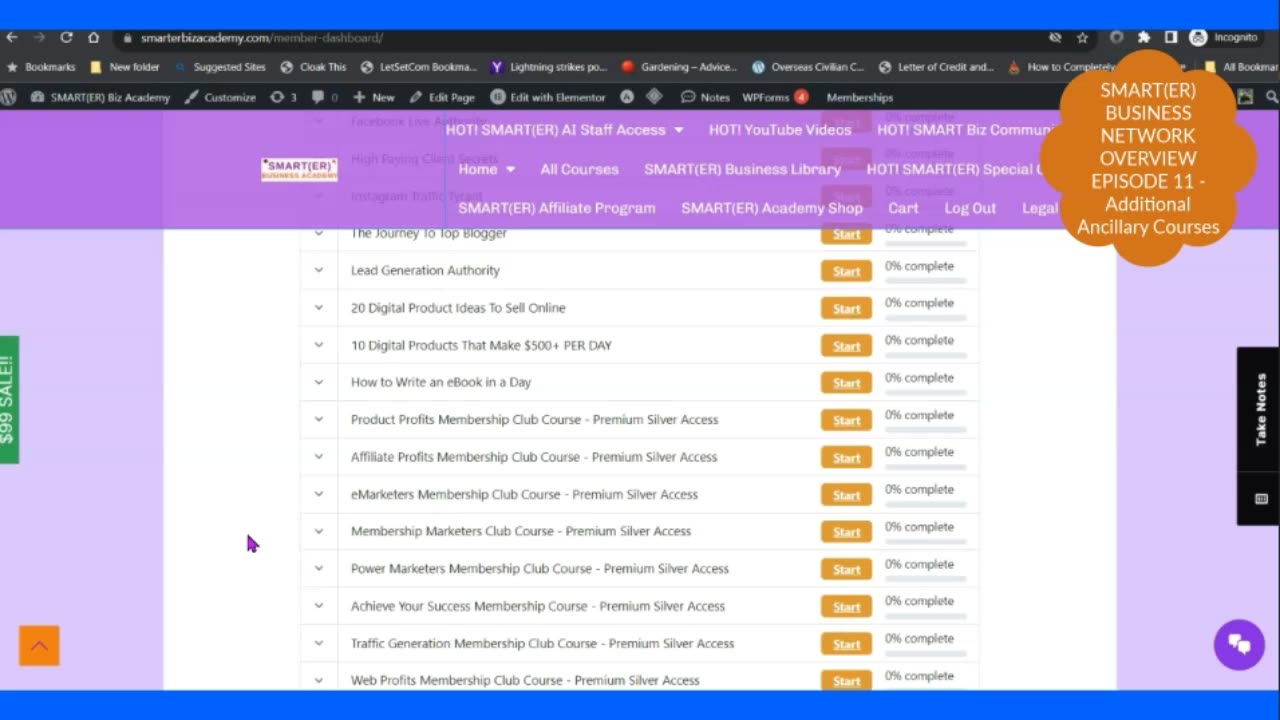Click Customize in the admin bar
The width and height of the screenshot is (1280, 720).
pyautogui.click(x=221, y=97)
